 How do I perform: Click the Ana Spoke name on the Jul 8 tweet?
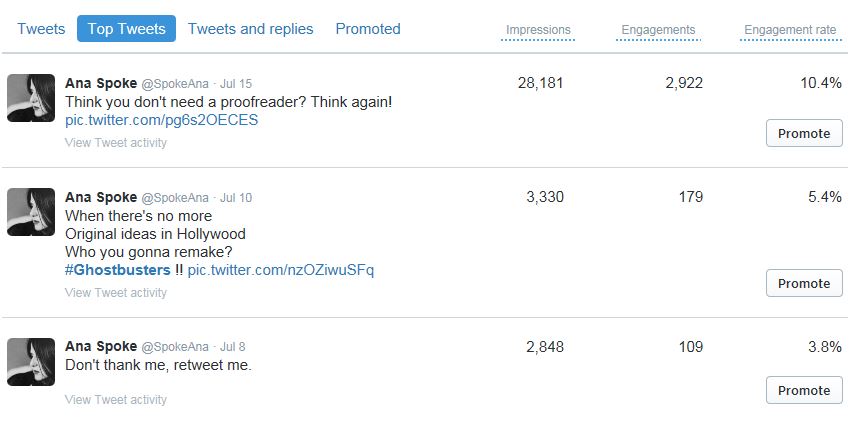101,346
